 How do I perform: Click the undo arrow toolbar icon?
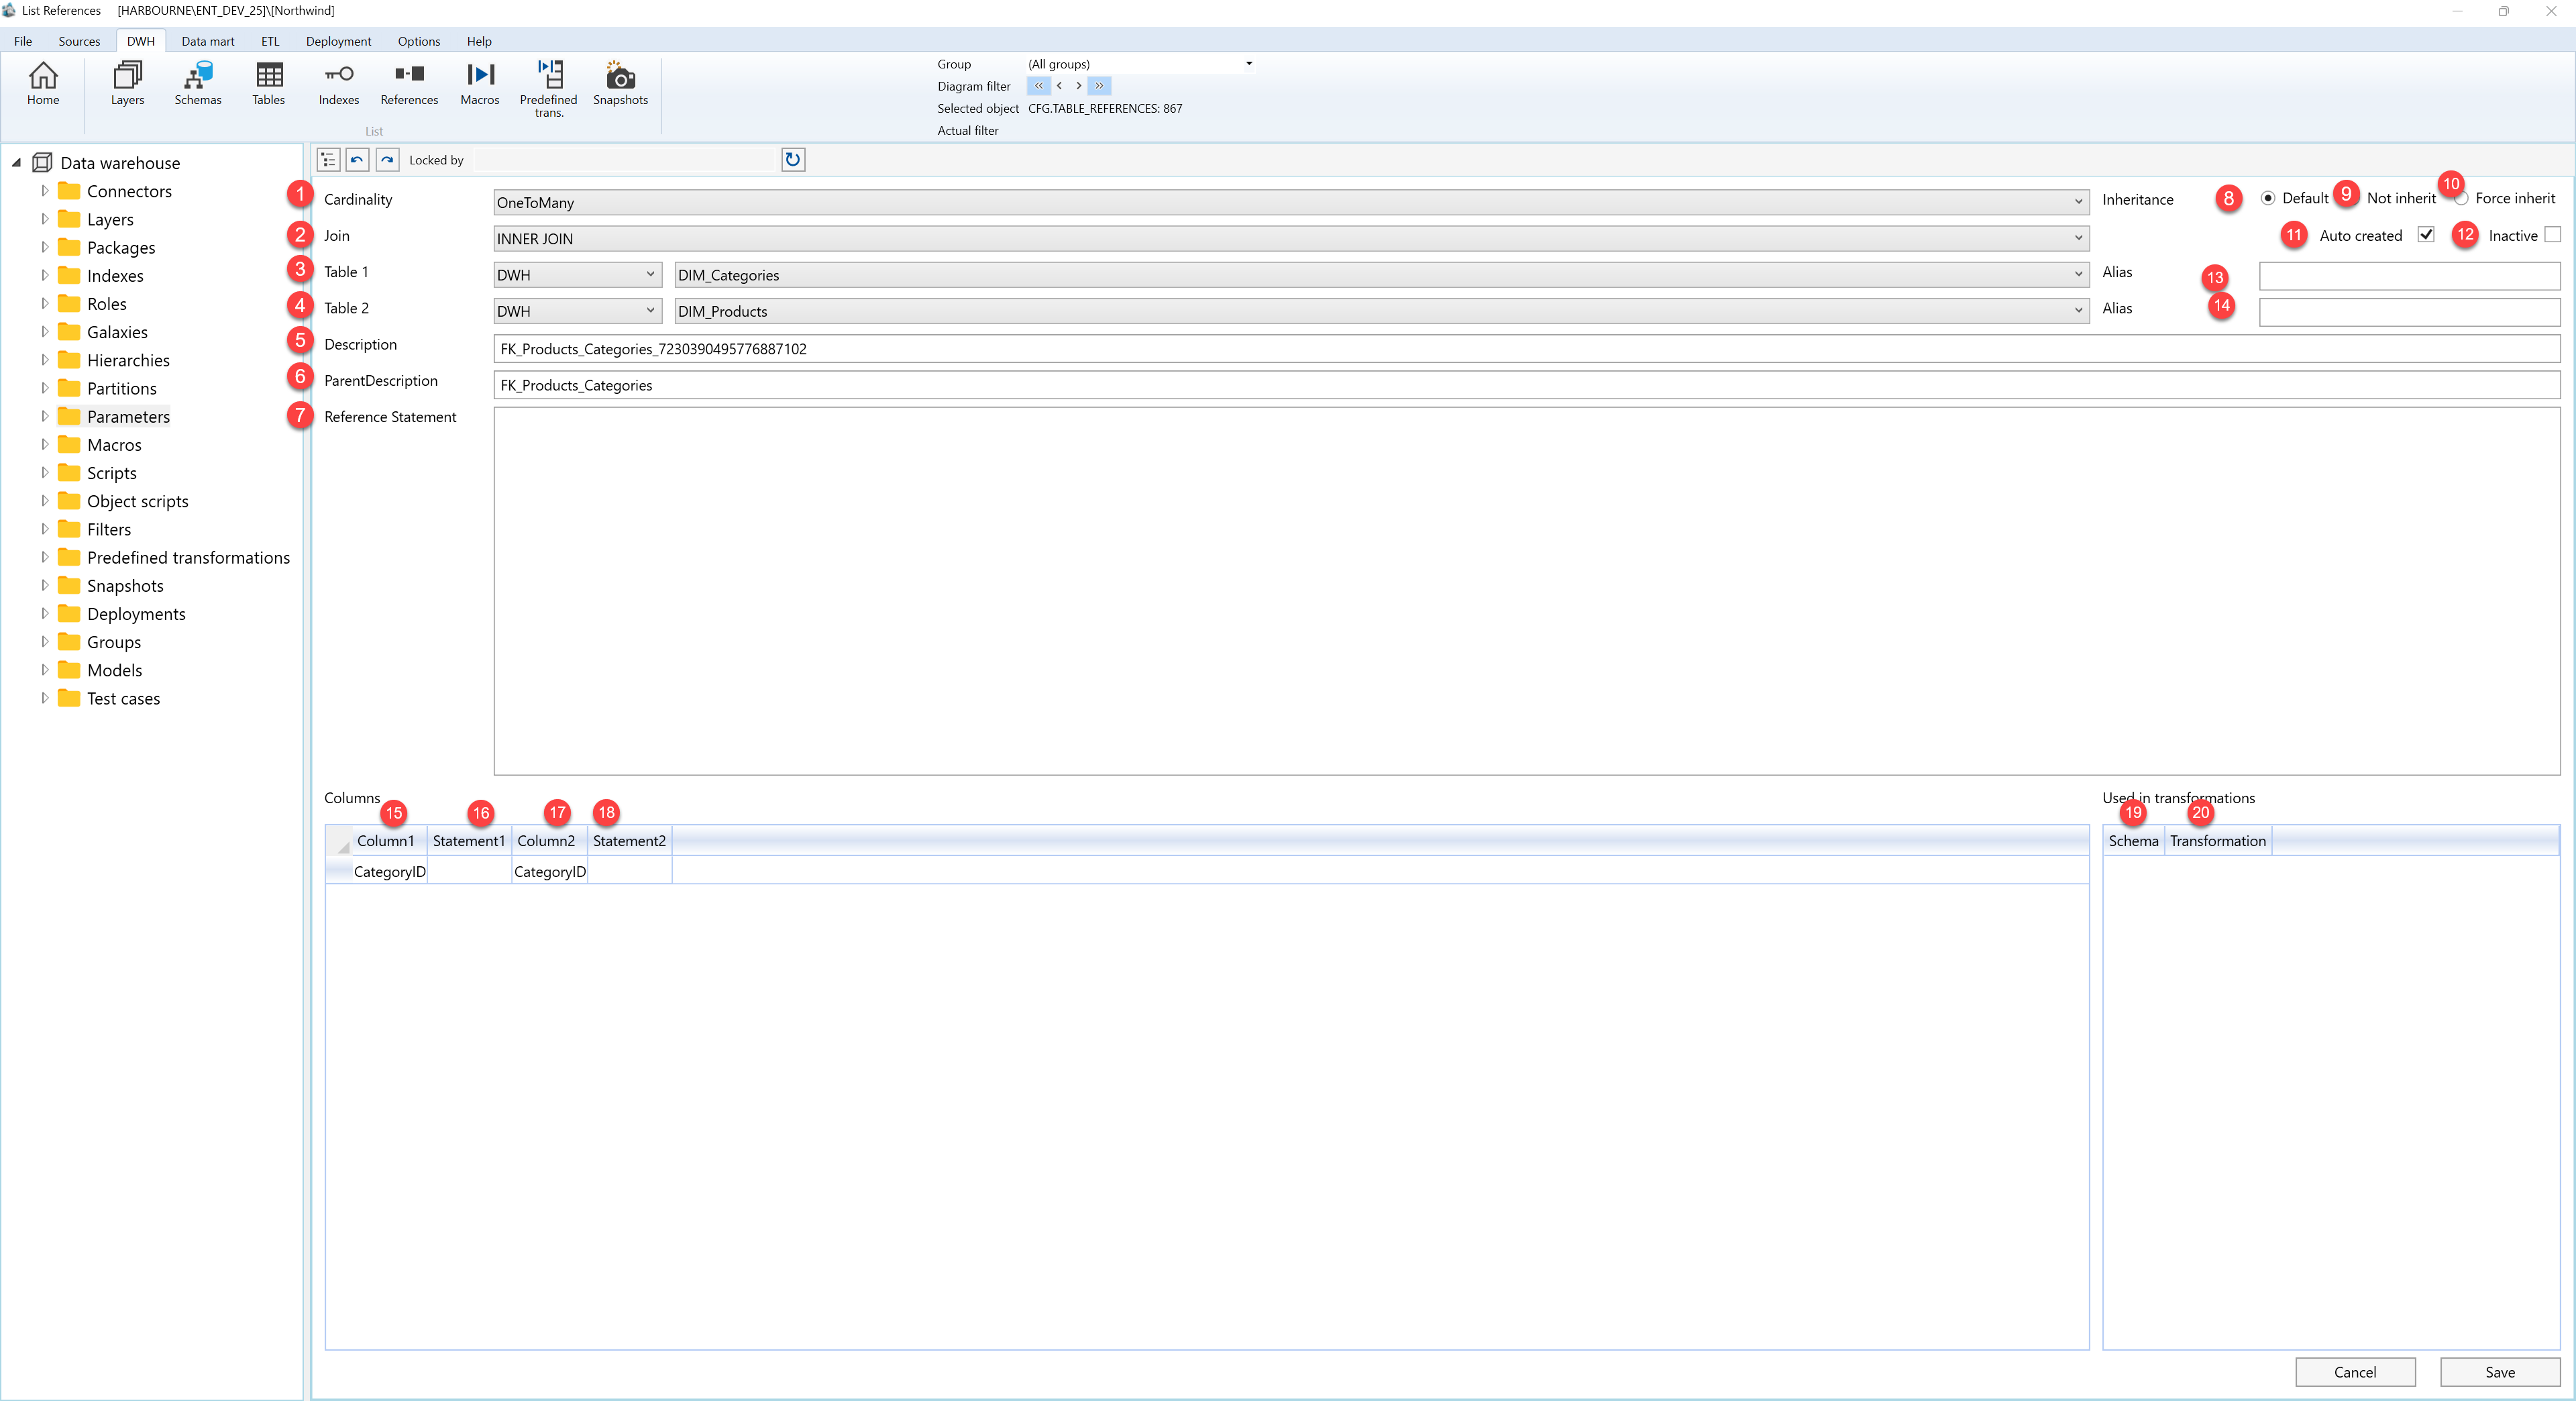point(357,160)
